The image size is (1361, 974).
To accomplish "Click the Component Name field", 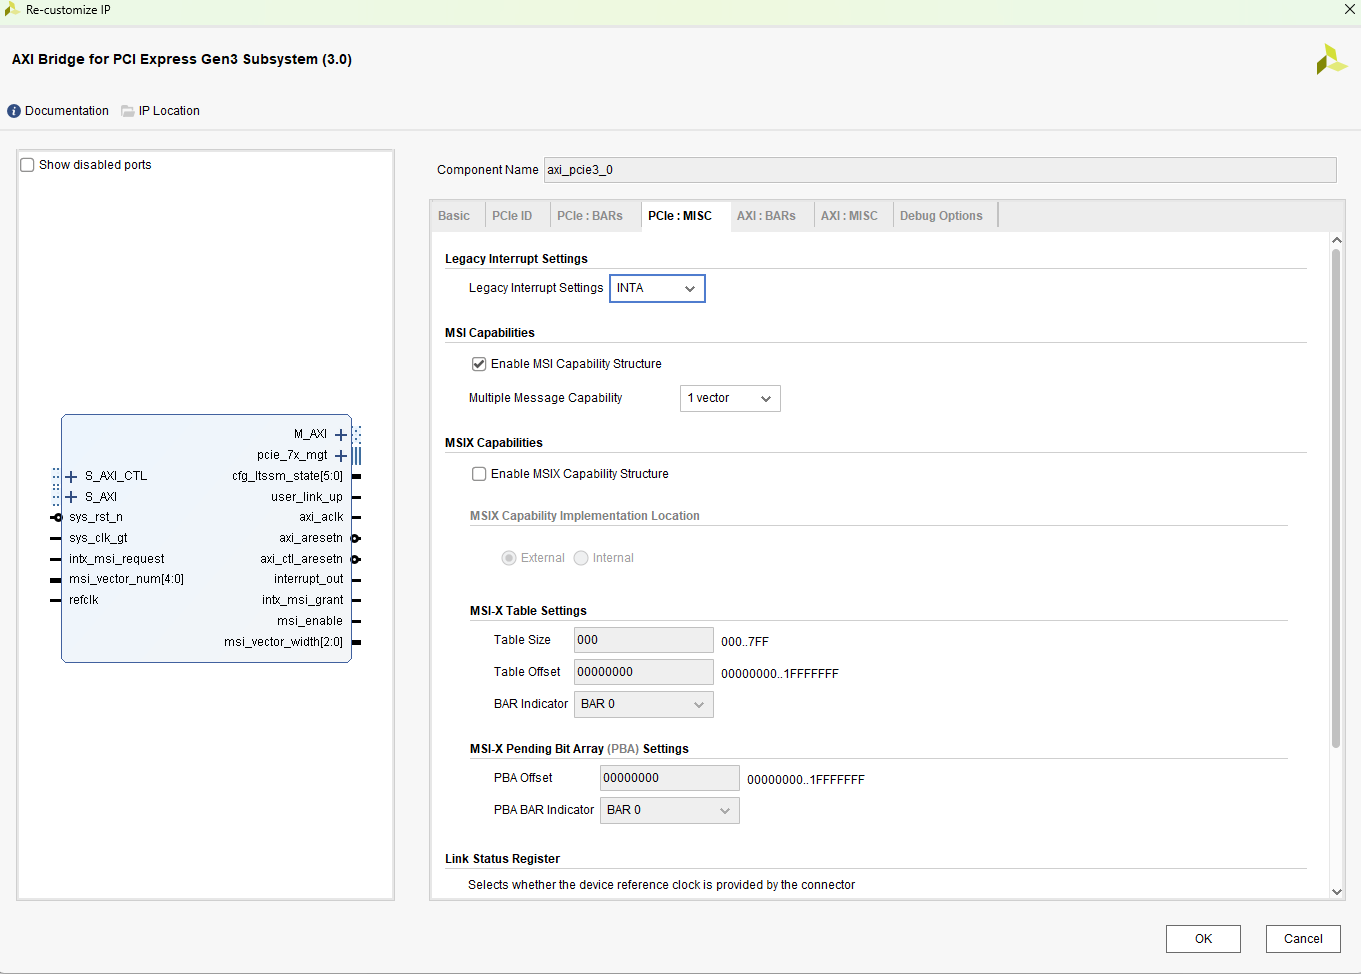I will point(940,170).
